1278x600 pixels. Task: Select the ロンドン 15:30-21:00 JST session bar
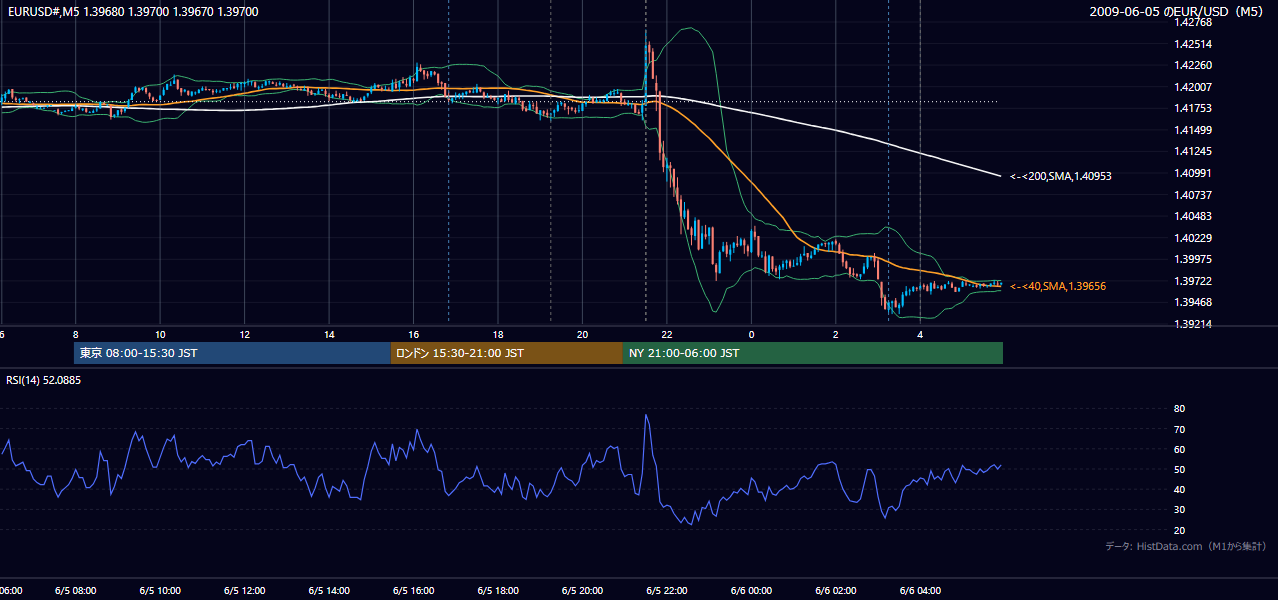pos(506,353)
